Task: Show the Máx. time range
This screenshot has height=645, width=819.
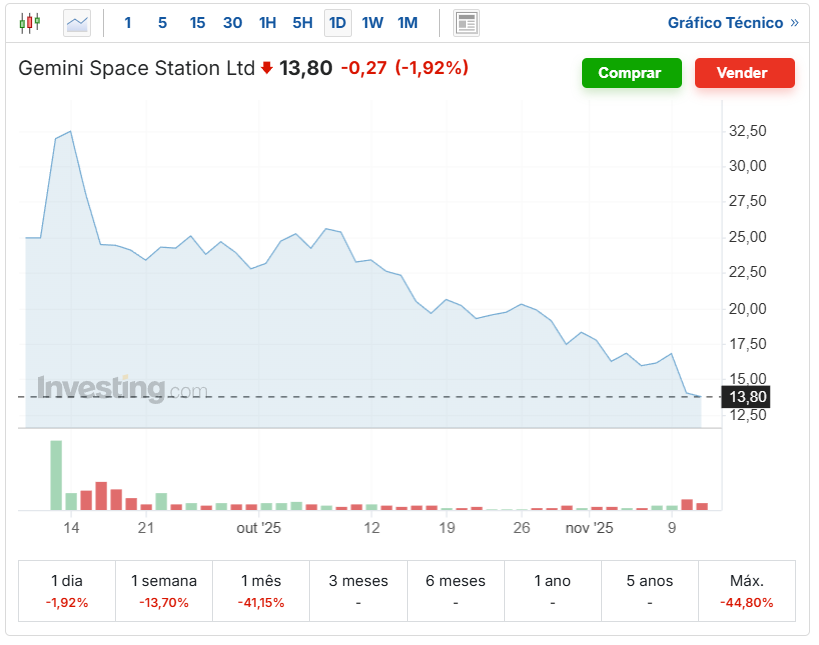Action: 746,590
